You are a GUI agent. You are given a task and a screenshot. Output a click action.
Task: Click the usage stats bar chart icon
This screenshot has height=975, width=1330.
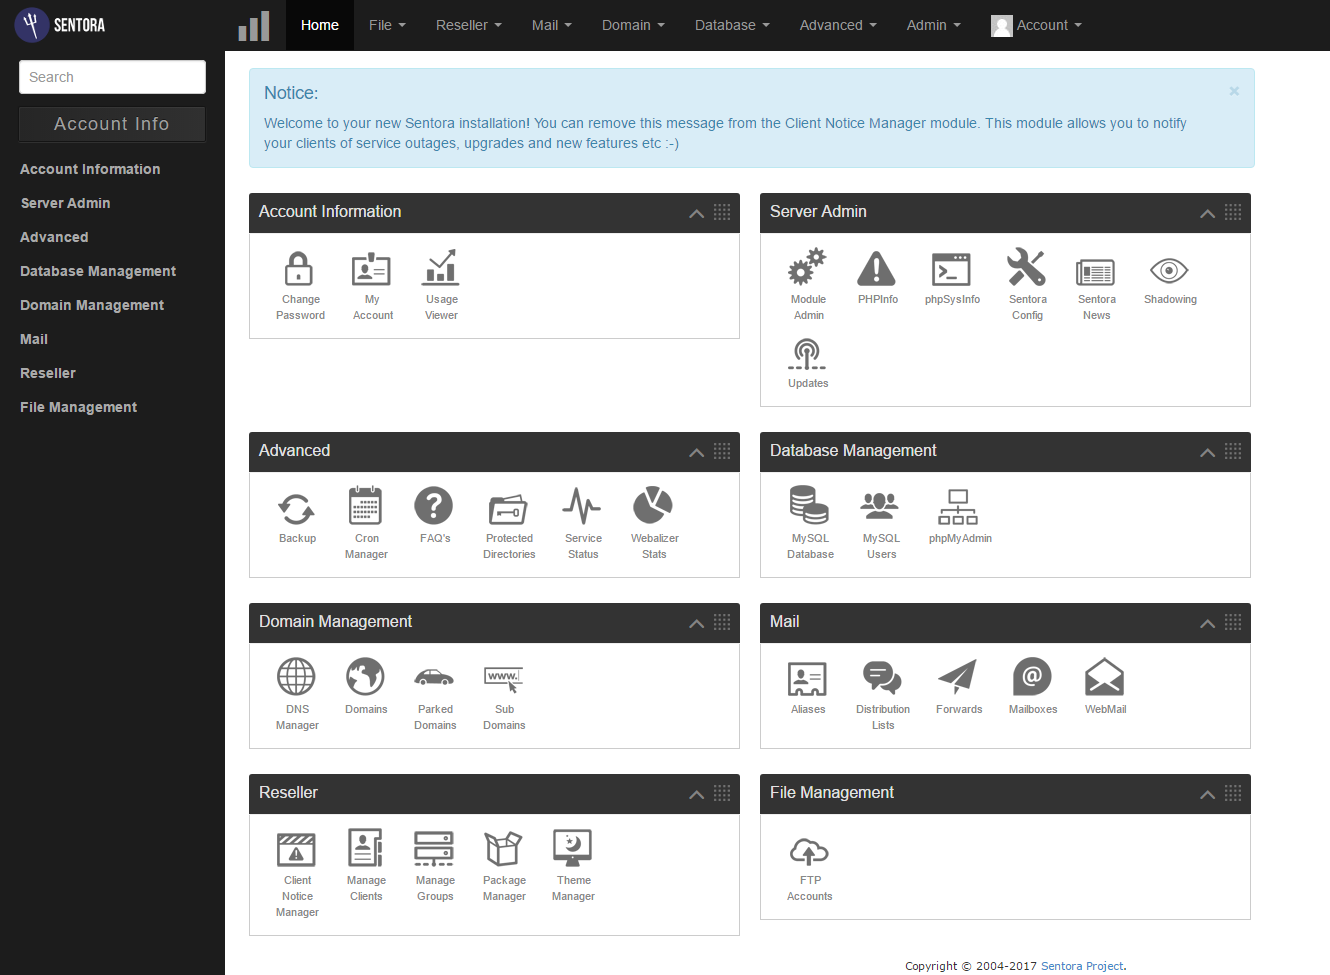click(254, 26)
